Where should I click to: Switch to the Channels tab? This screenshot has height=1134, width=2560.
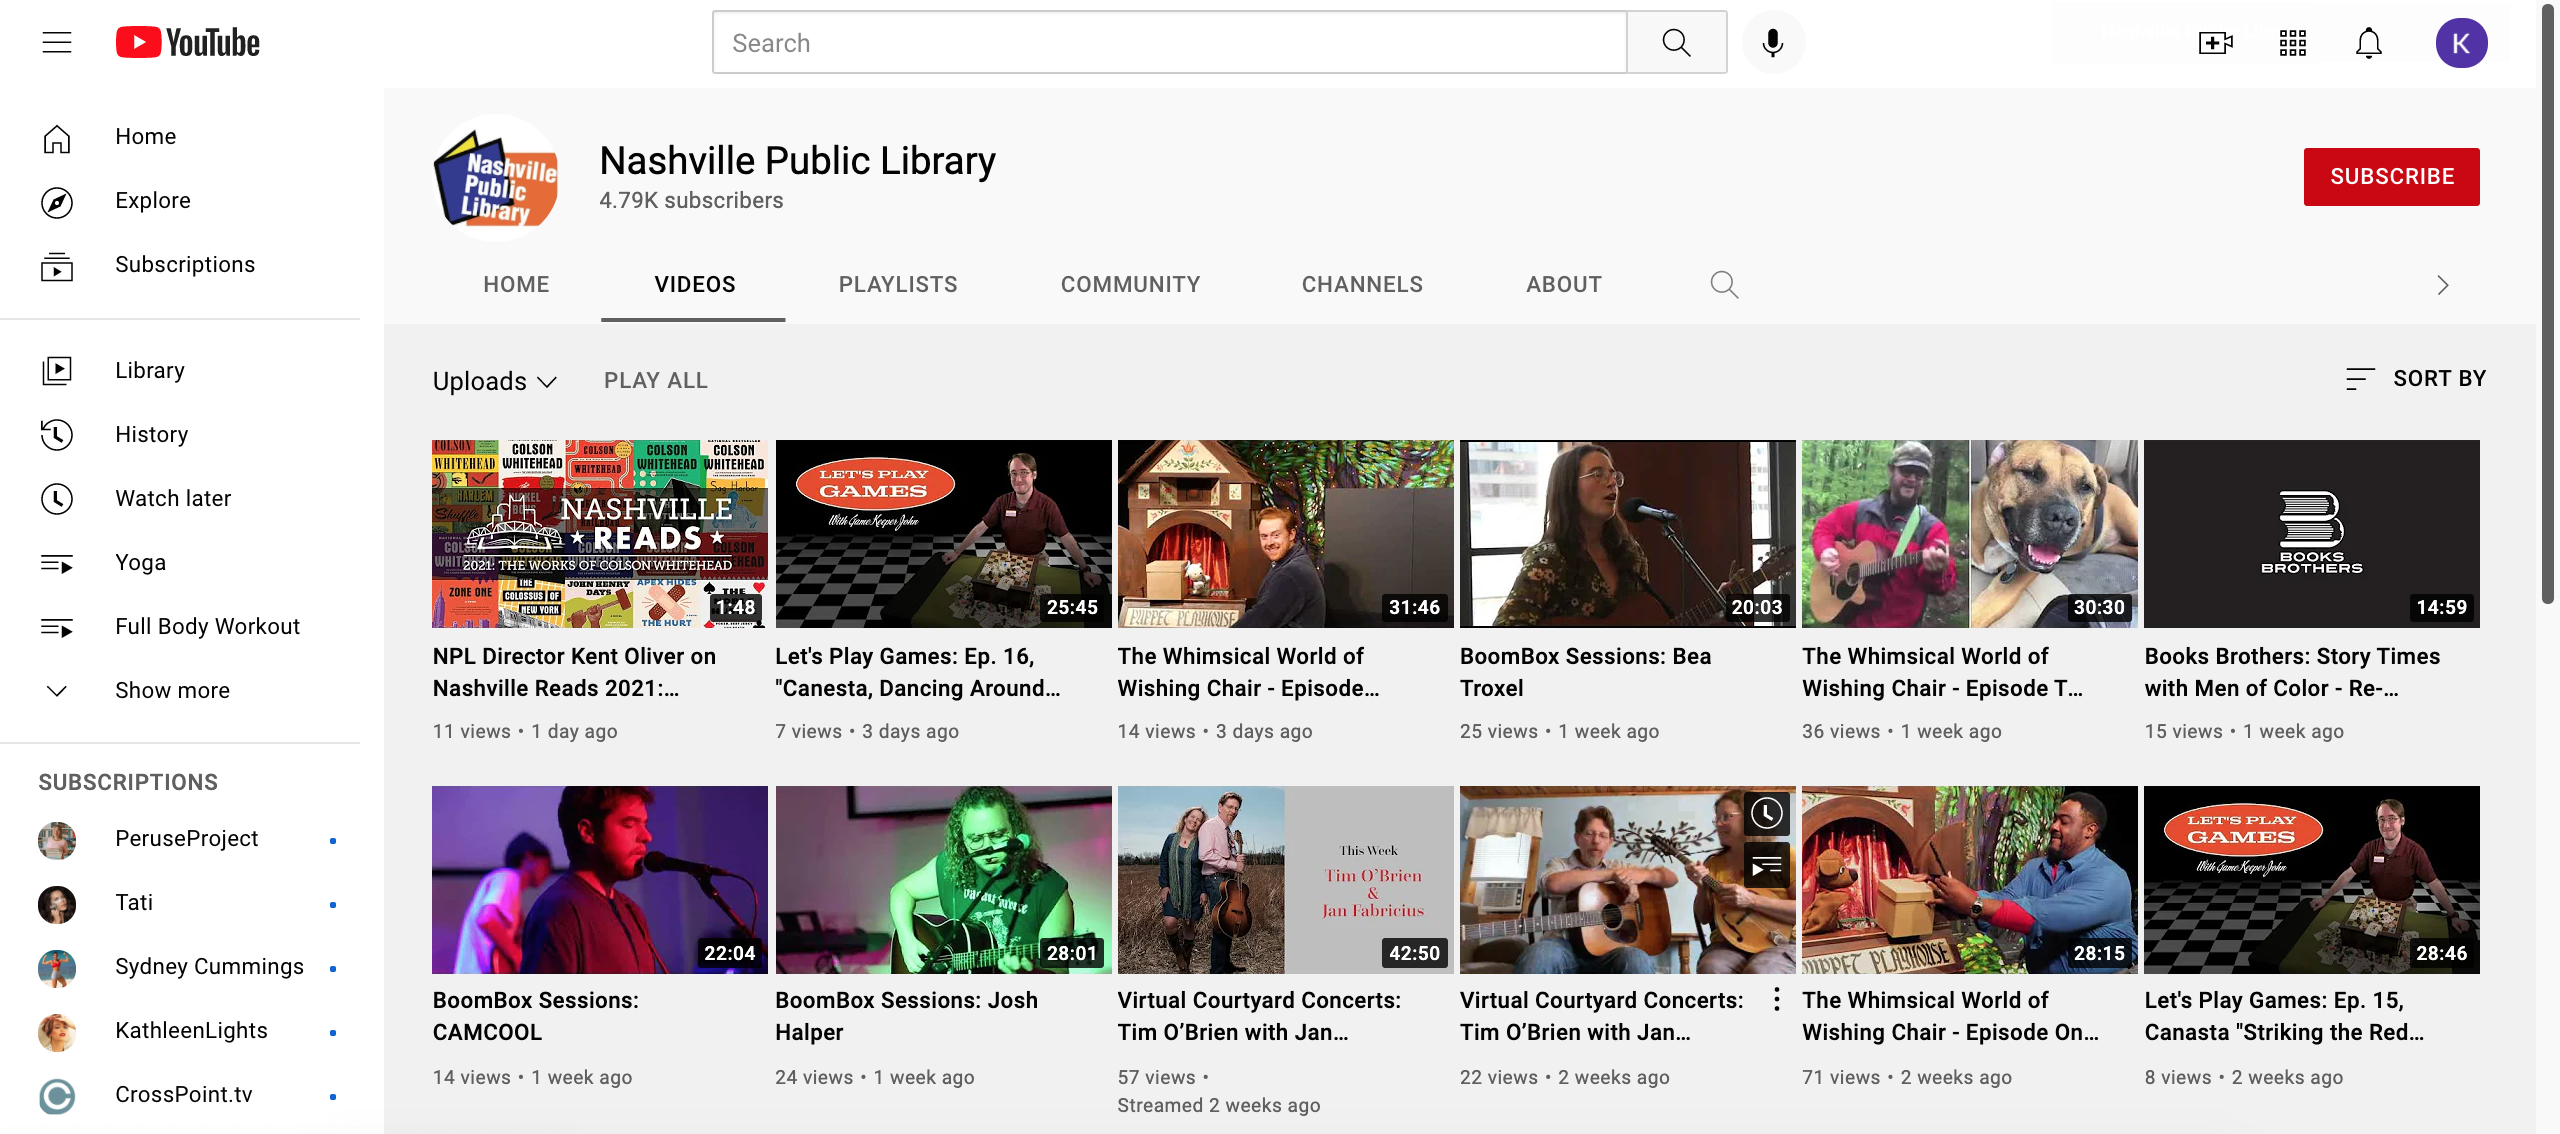(1362, 285)
